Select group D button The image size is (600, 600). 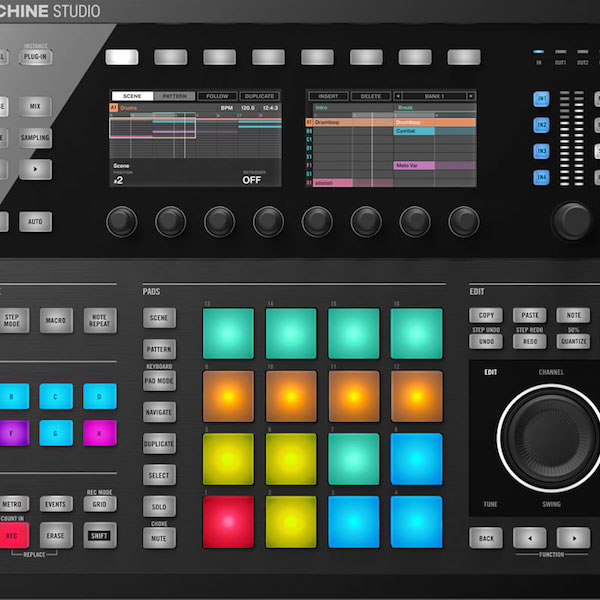tap(99, 396)
